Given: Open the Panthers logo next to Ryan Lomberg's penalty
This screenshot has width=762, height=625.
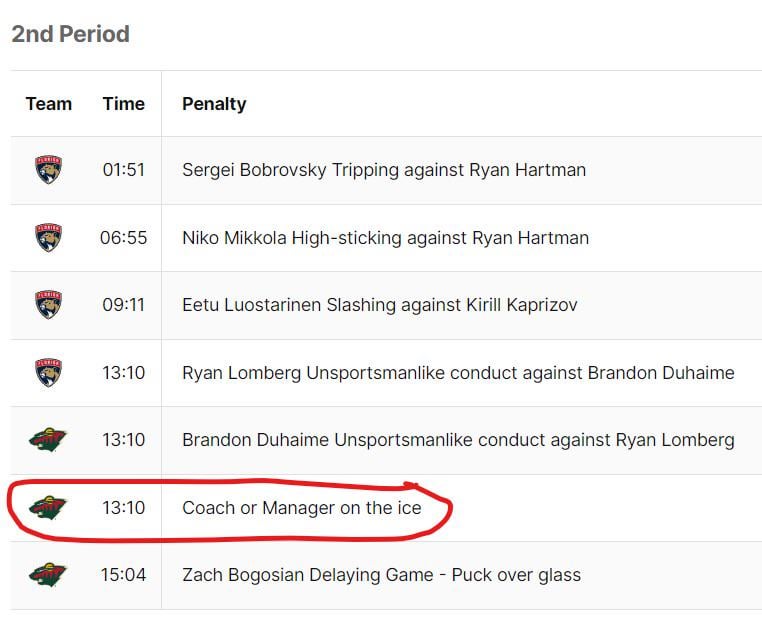Looking at the screenshot, I should coord(48,373).
